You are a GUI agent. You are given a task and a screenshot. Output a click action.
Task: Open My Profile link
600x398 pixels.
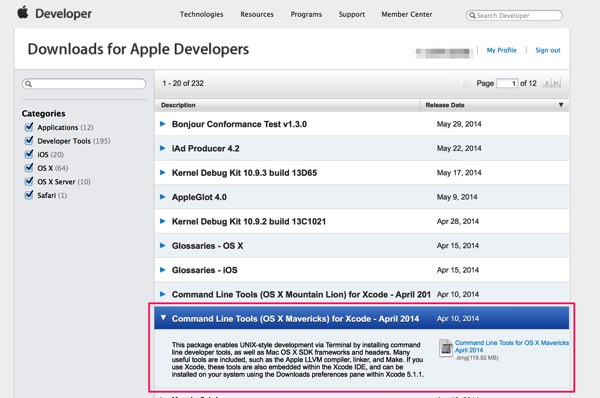coord(501,50)
